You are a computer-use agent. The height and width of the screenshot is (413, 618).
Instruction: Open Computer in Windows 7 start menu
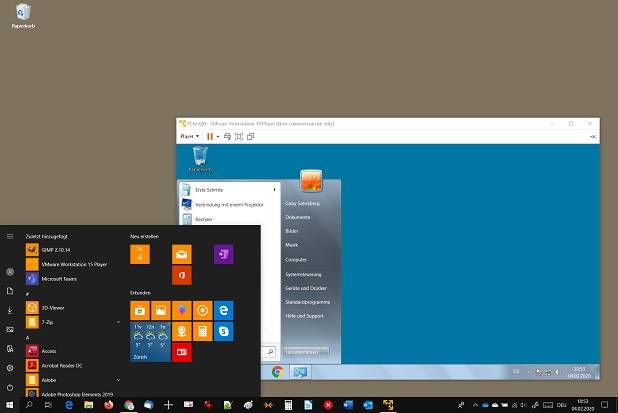296,260
